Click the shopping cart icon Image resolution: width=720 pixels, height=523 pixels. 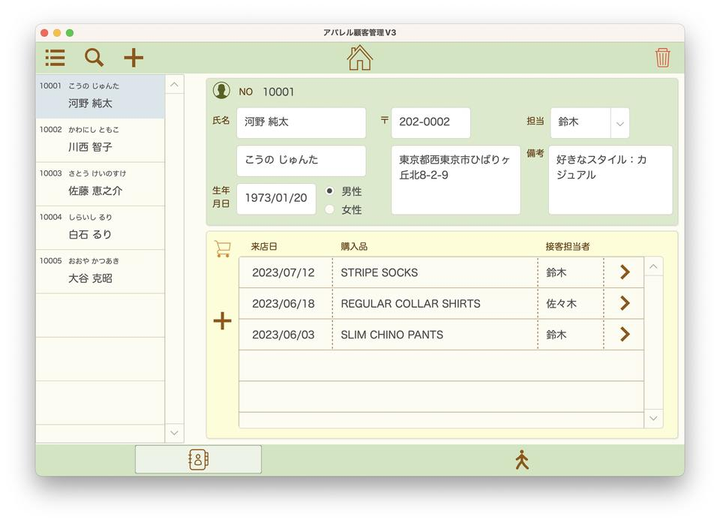[x=222, y=249]
